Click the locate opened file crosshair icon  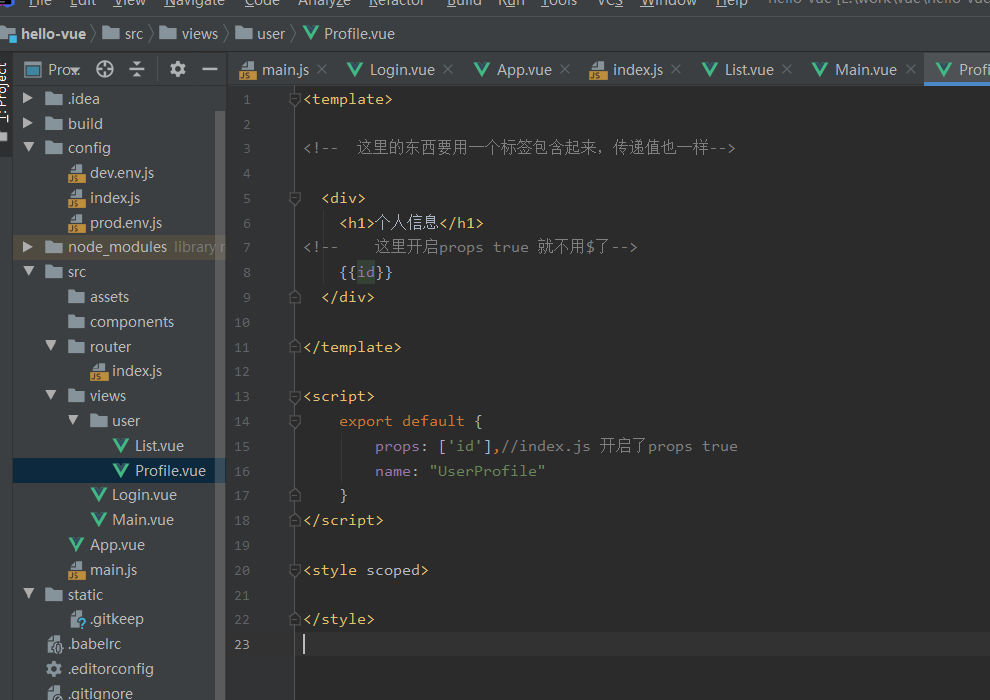coord(105,69)
